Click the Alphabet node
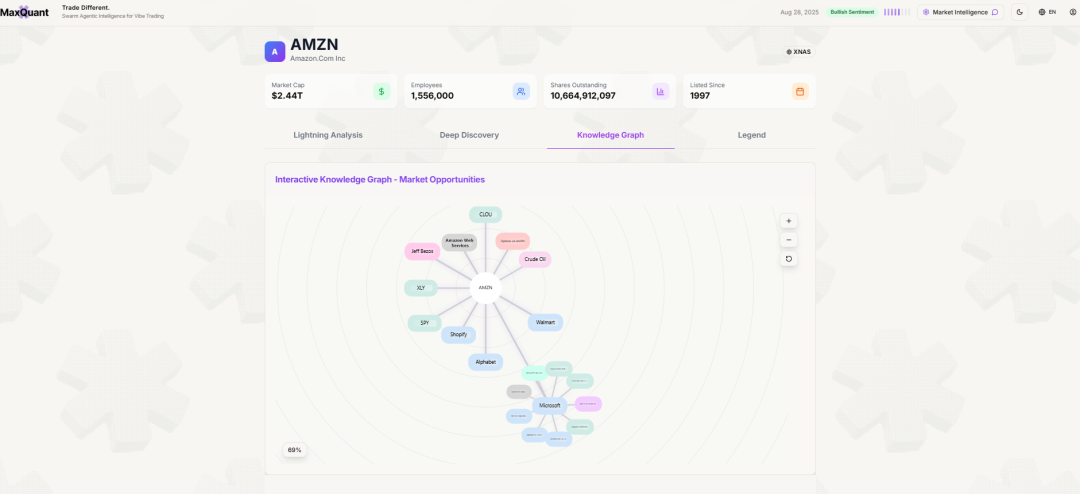 (x=486, y=362)
